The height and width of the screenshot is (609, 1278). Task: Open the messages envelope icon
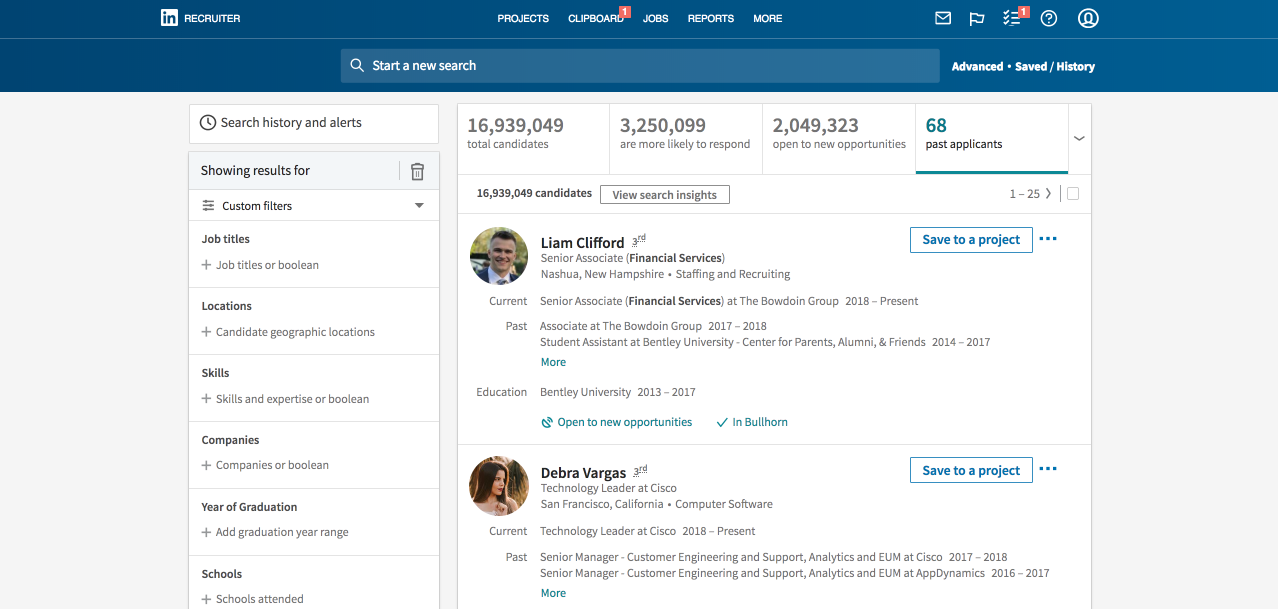942,18
